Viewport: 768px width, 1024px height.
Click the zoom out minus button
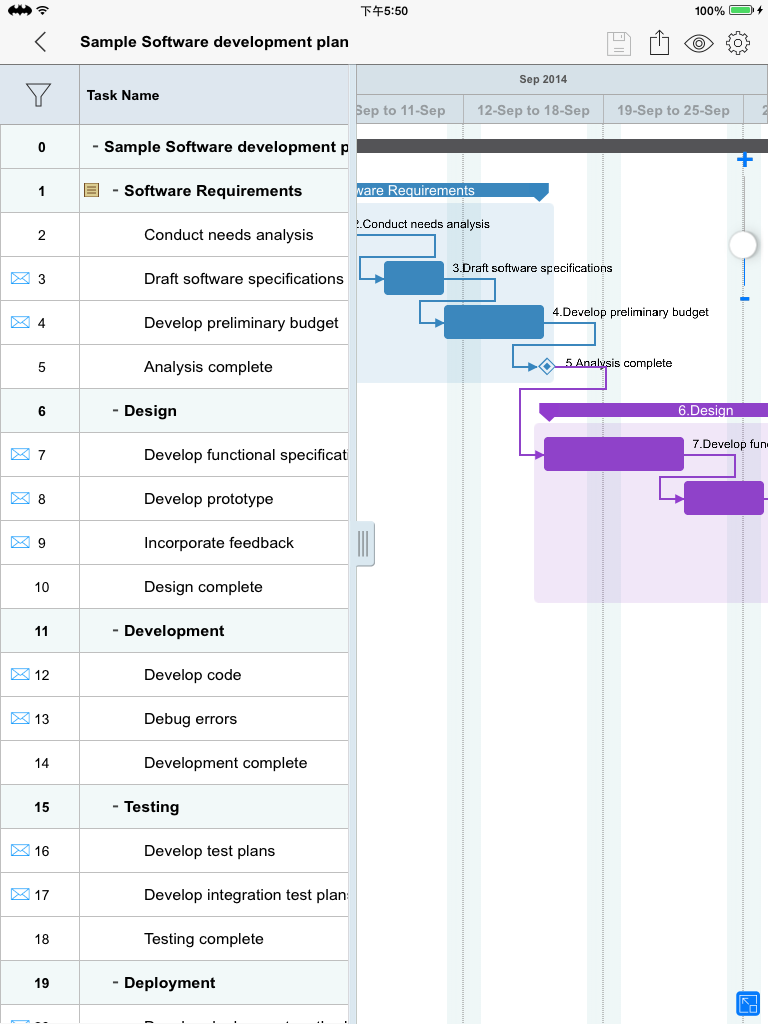tap(744, 299)
